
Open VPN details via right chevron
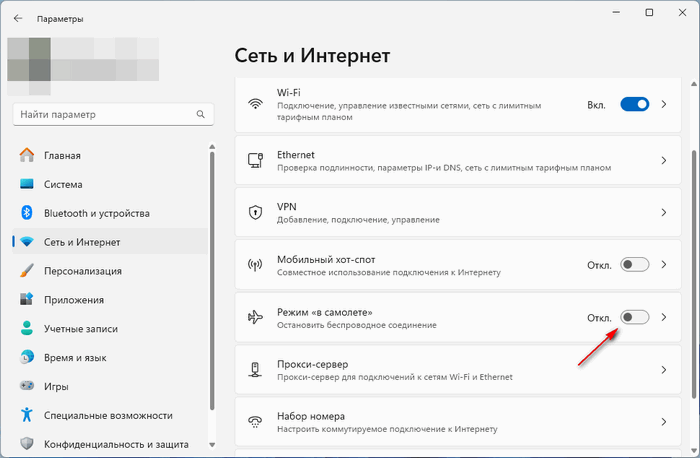coord(664,213)
